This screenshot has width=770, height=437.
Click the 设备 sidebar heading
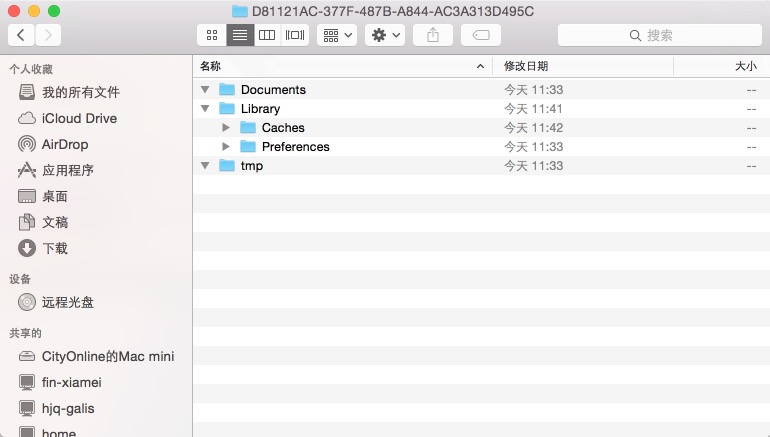coord(20,279)
